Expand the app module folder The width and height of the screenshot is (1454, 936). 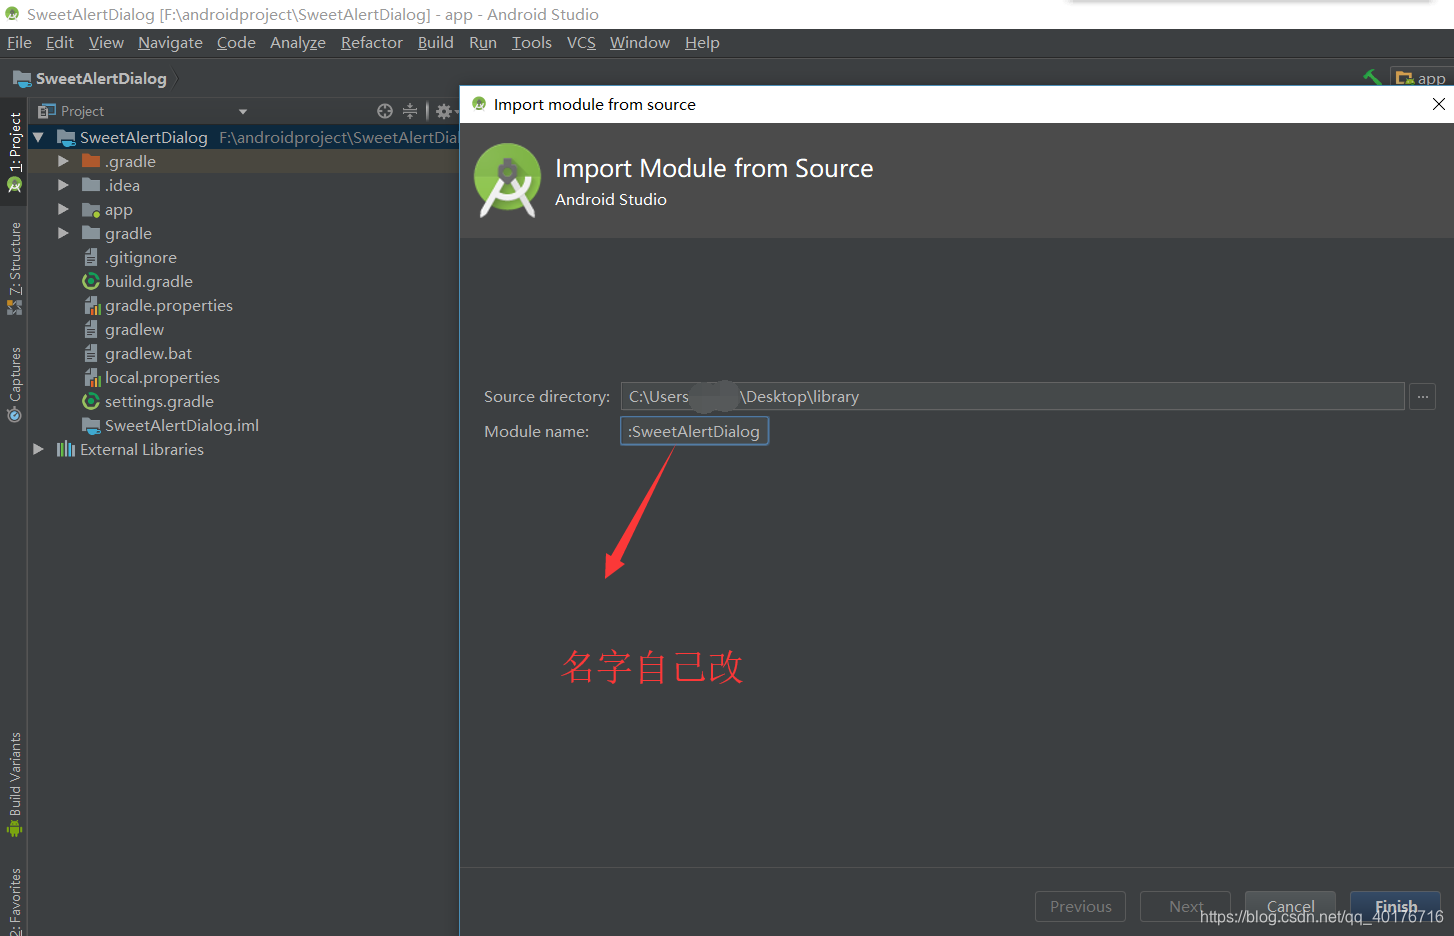click(x=63, y=209)
